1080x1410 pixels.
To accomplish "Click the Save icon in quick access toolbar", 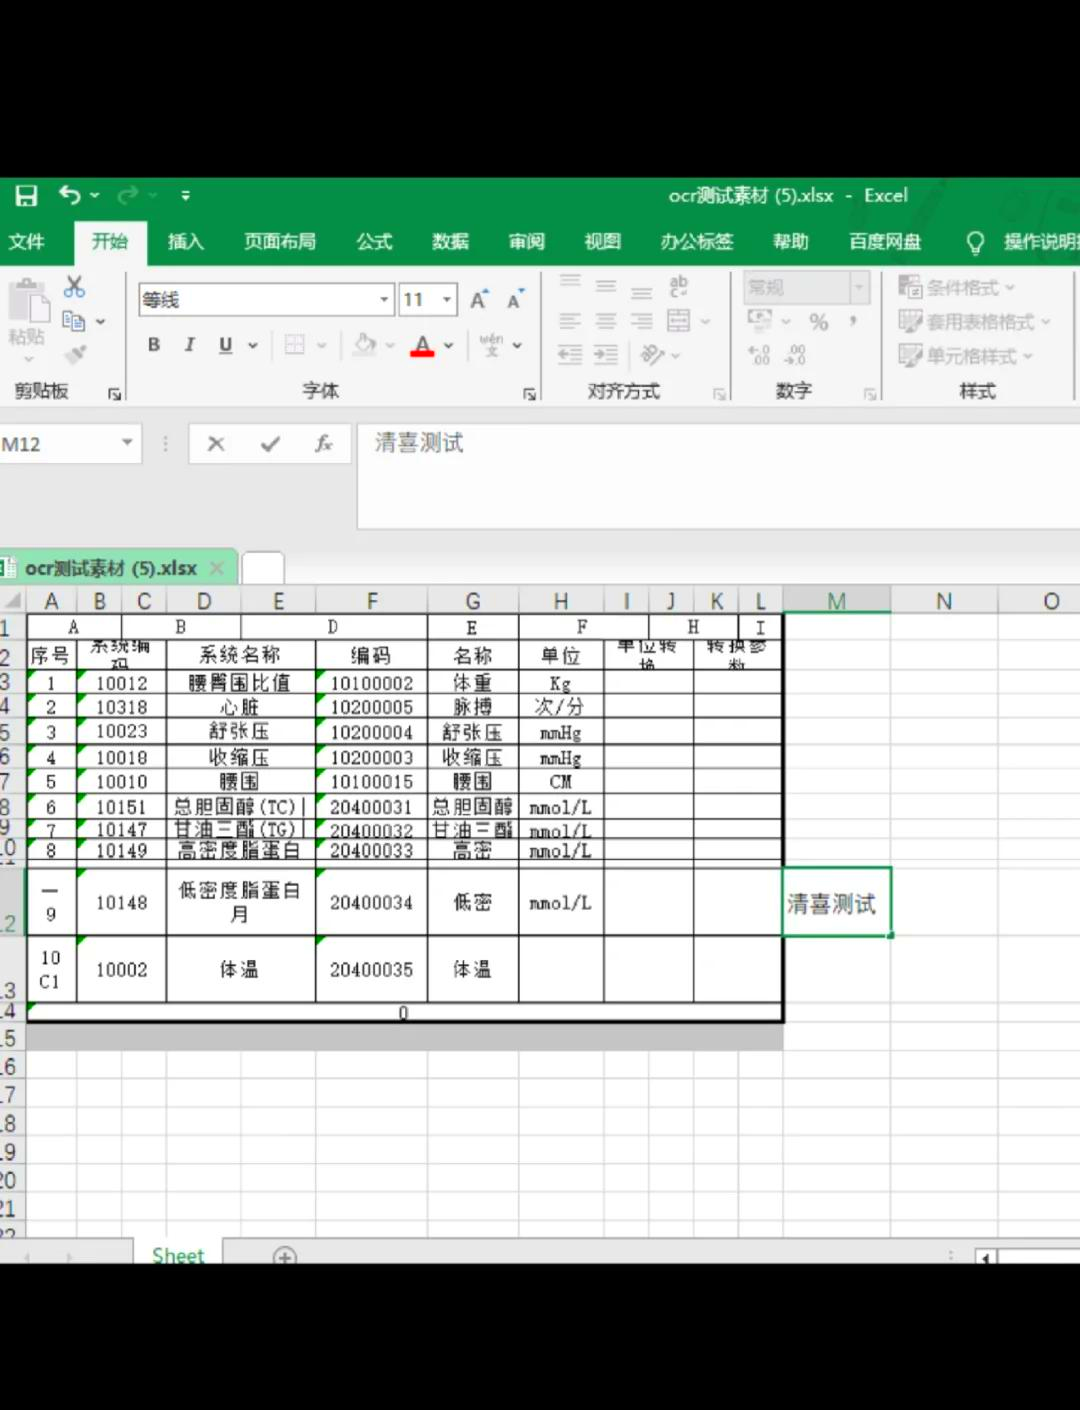I will click(x=26, y=196).
